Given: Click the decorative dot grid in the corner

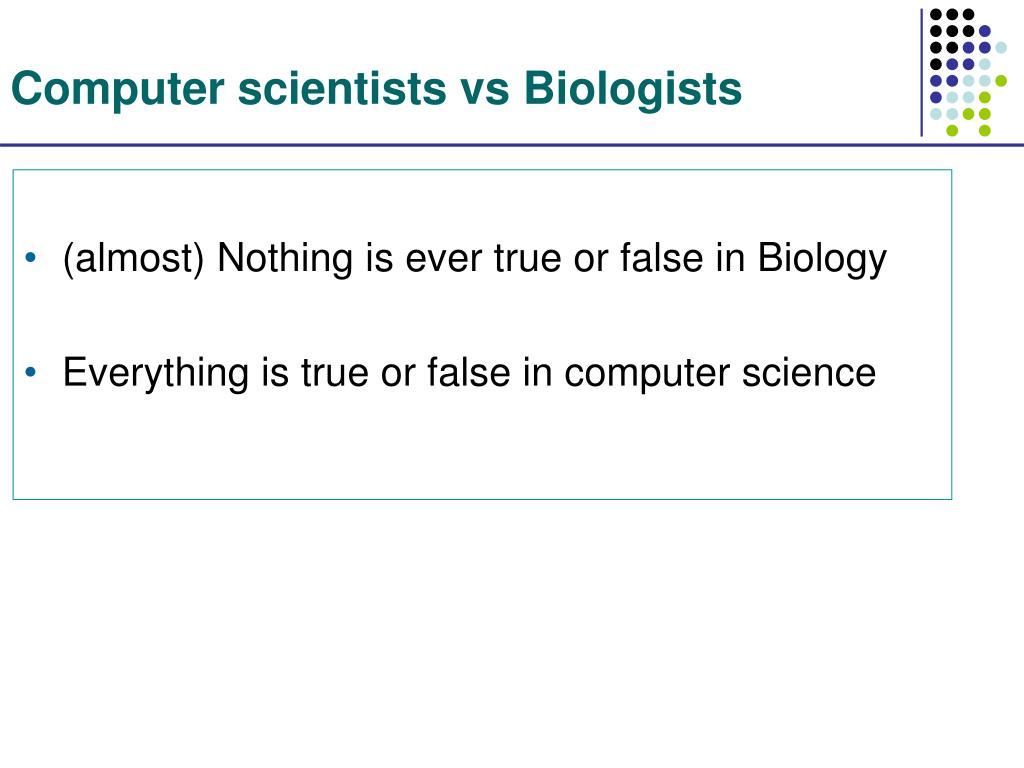Looking at the screenshot, I should [968, 72].
